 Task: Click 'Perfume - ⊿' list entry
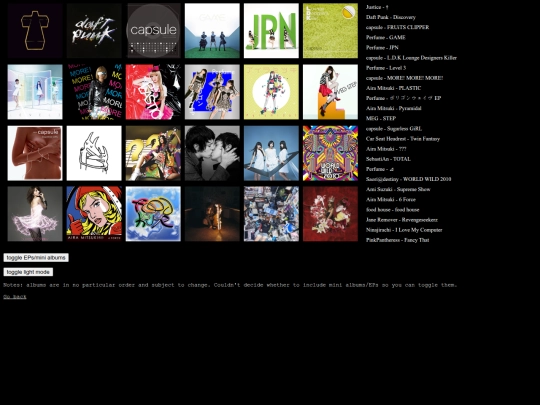380,169
